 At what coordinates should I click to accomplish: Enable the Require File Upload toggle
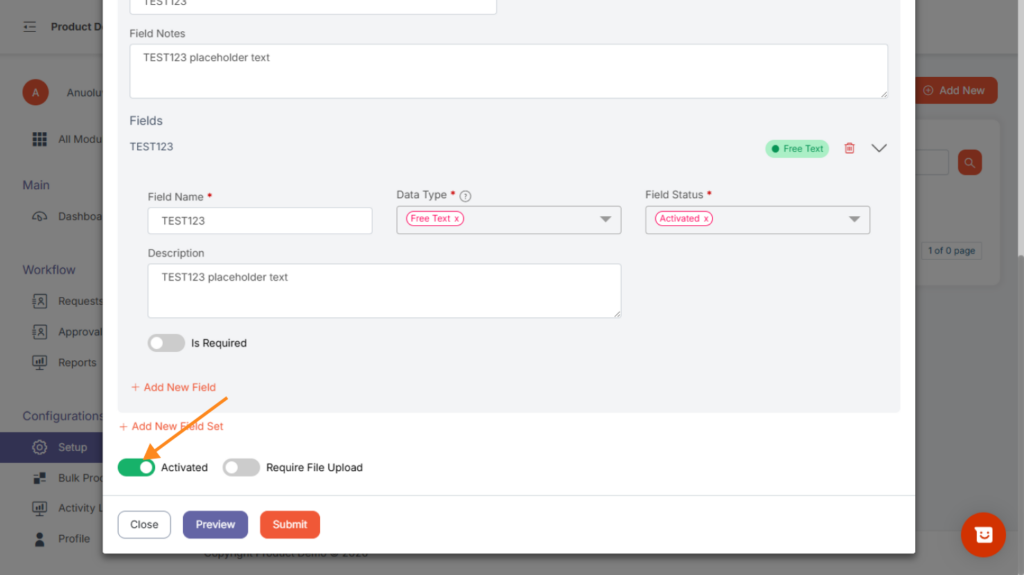tap(241, 467)
